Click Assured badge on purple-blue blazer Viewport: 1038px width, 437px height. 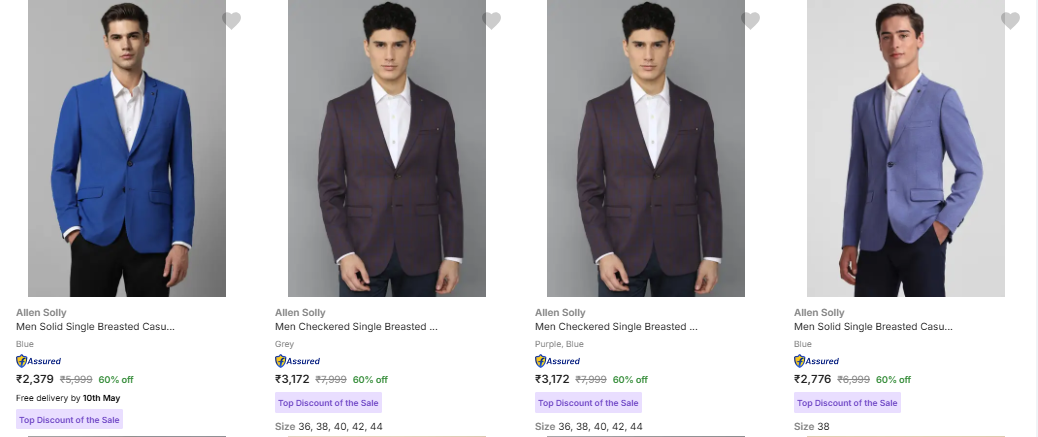(558, 361)
